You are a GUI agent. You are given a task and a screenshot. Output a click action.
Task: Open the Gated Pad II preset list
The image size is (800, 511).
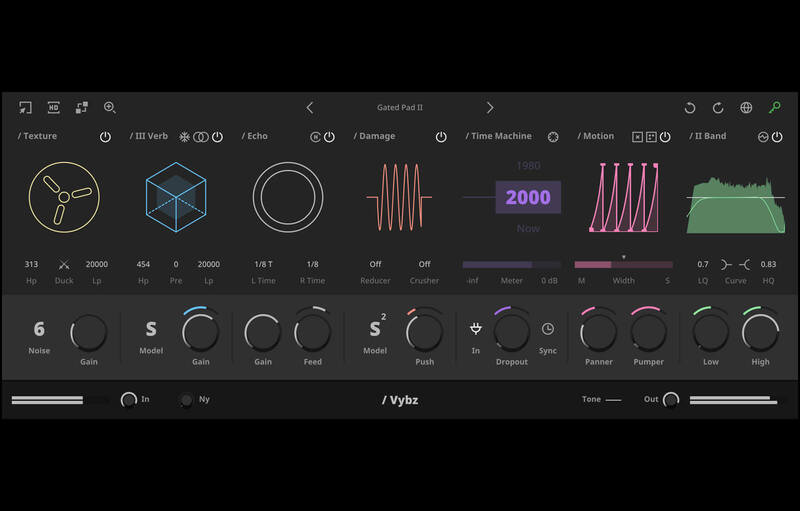tap(399, 108)
